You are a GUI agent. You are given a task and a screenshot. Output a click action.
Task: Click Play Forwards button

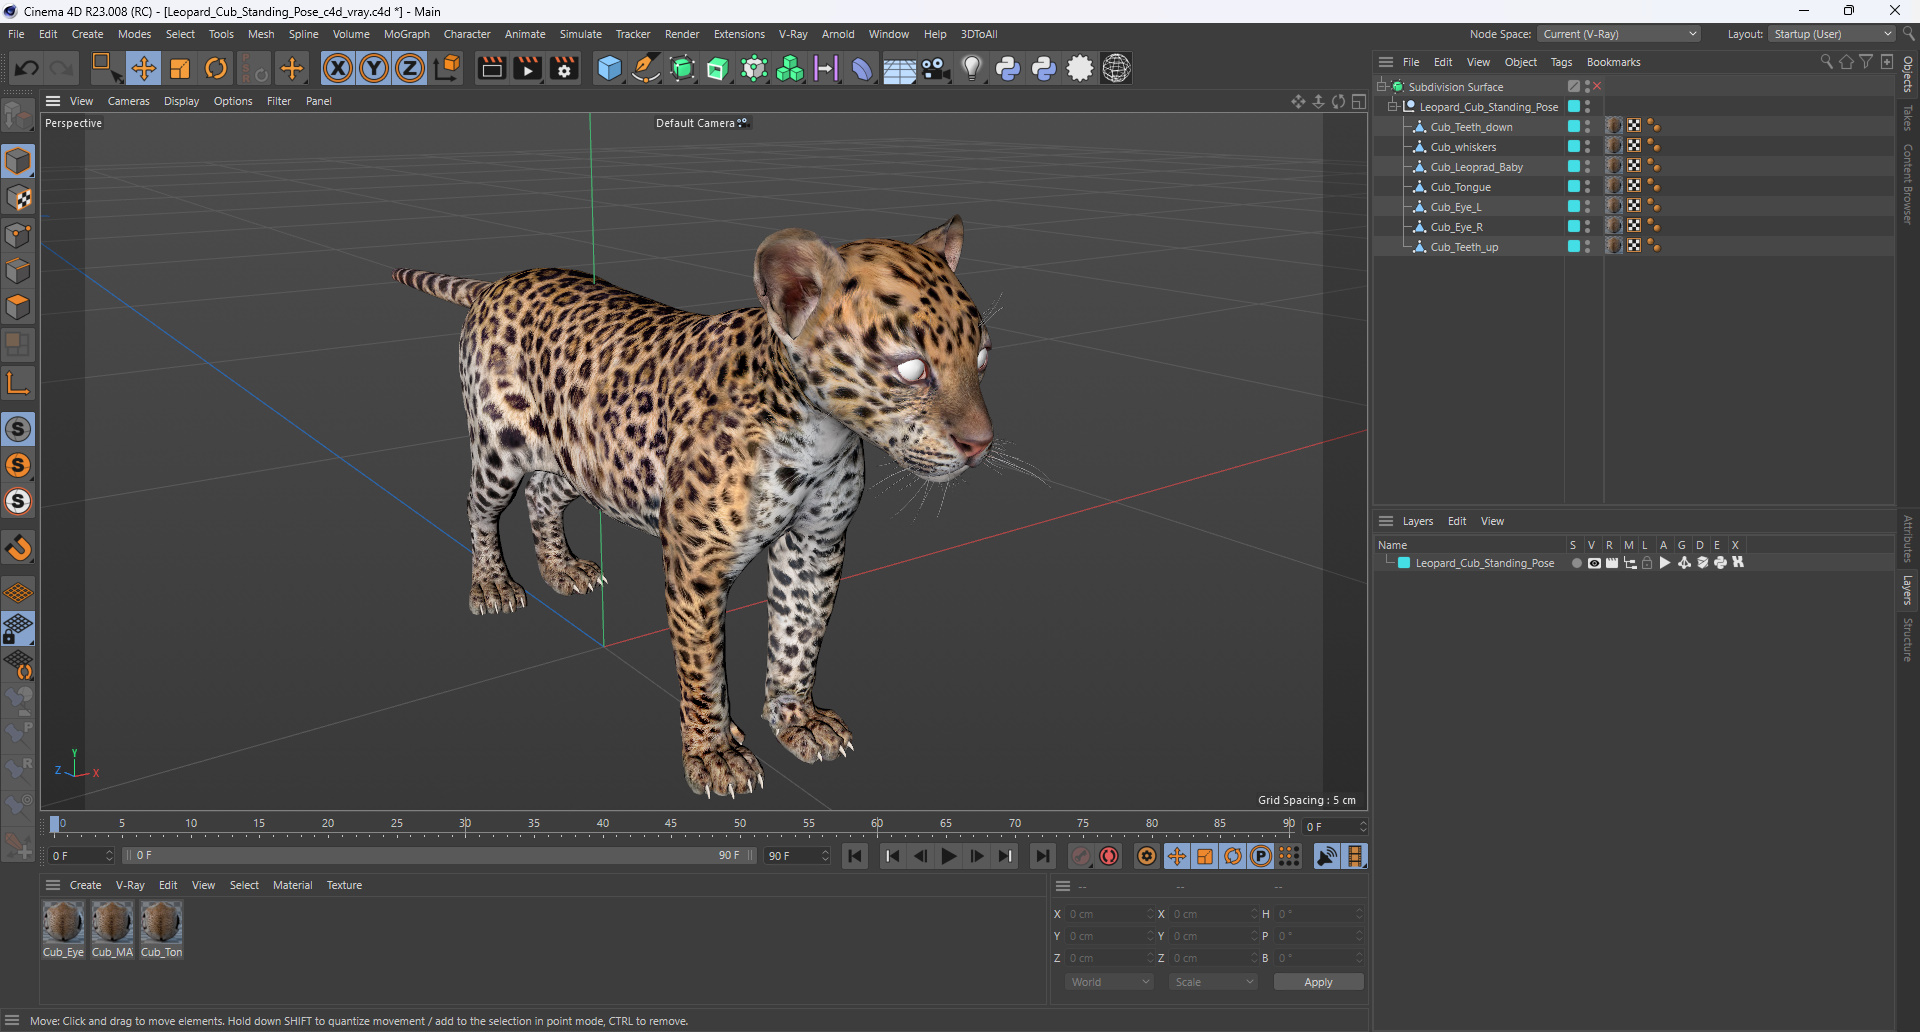(949, 856)
